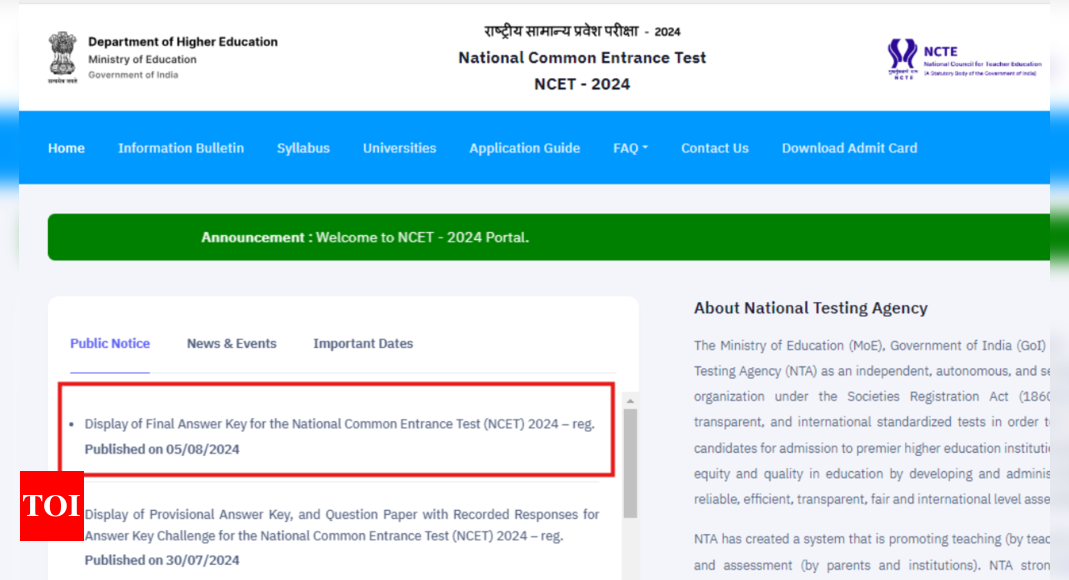
Task: Open the Provisional Answer Key notice link
Action: [342, 525]
